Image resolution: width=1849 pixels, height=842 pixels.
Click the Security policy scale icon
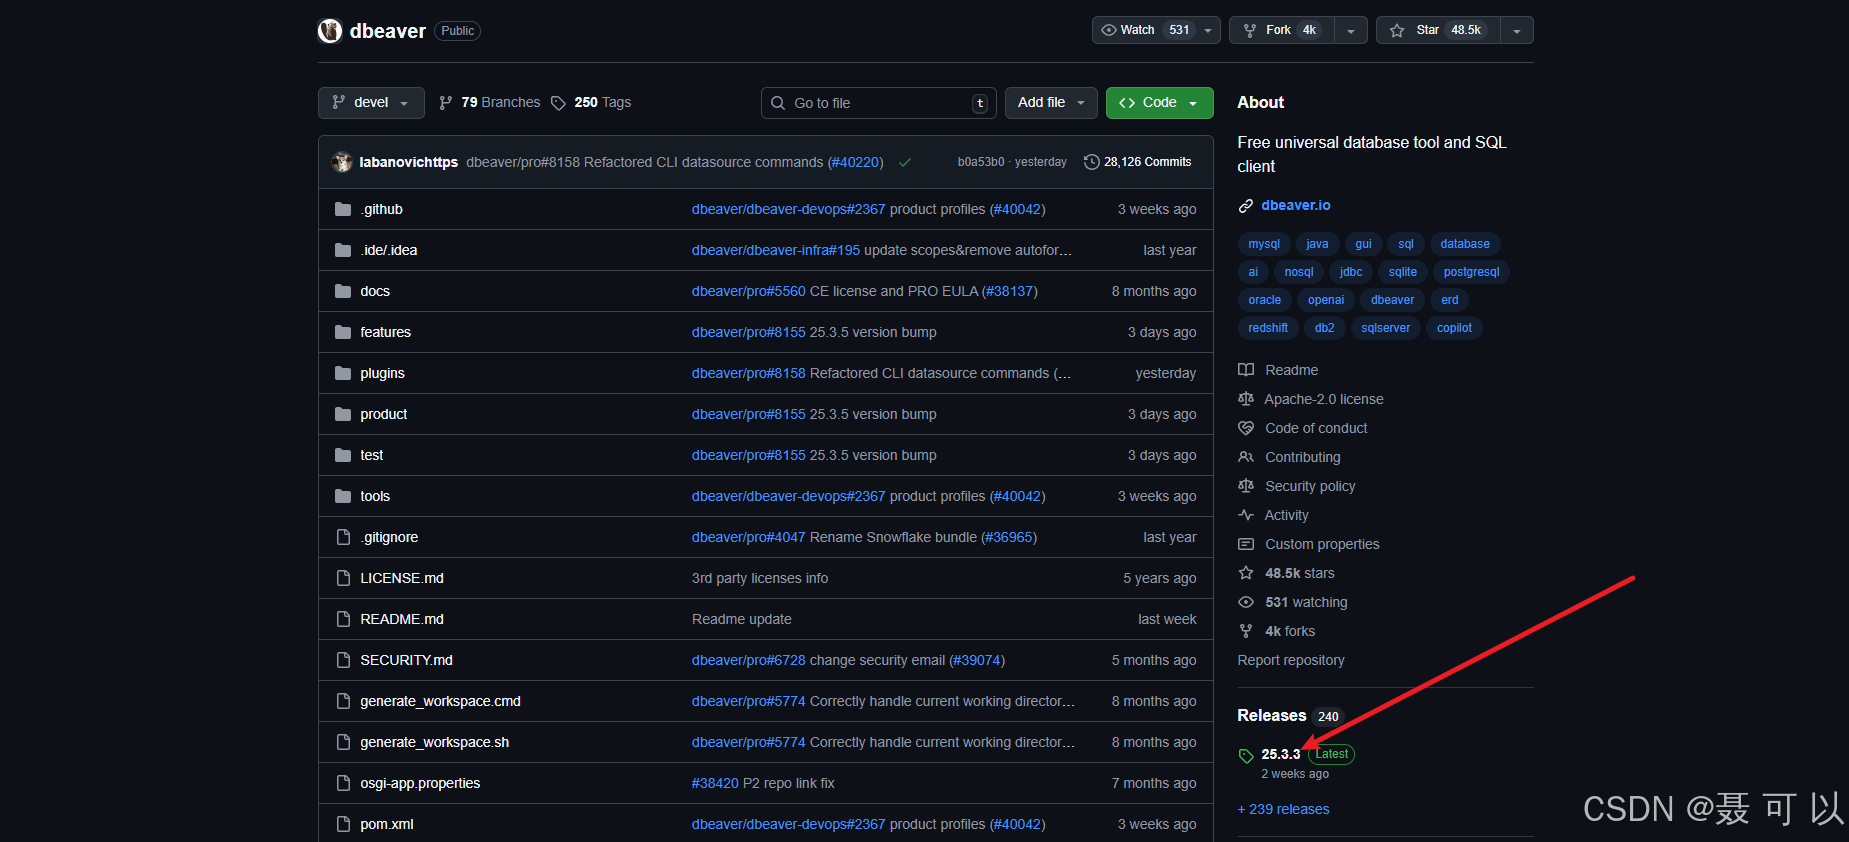(1246, 486)
